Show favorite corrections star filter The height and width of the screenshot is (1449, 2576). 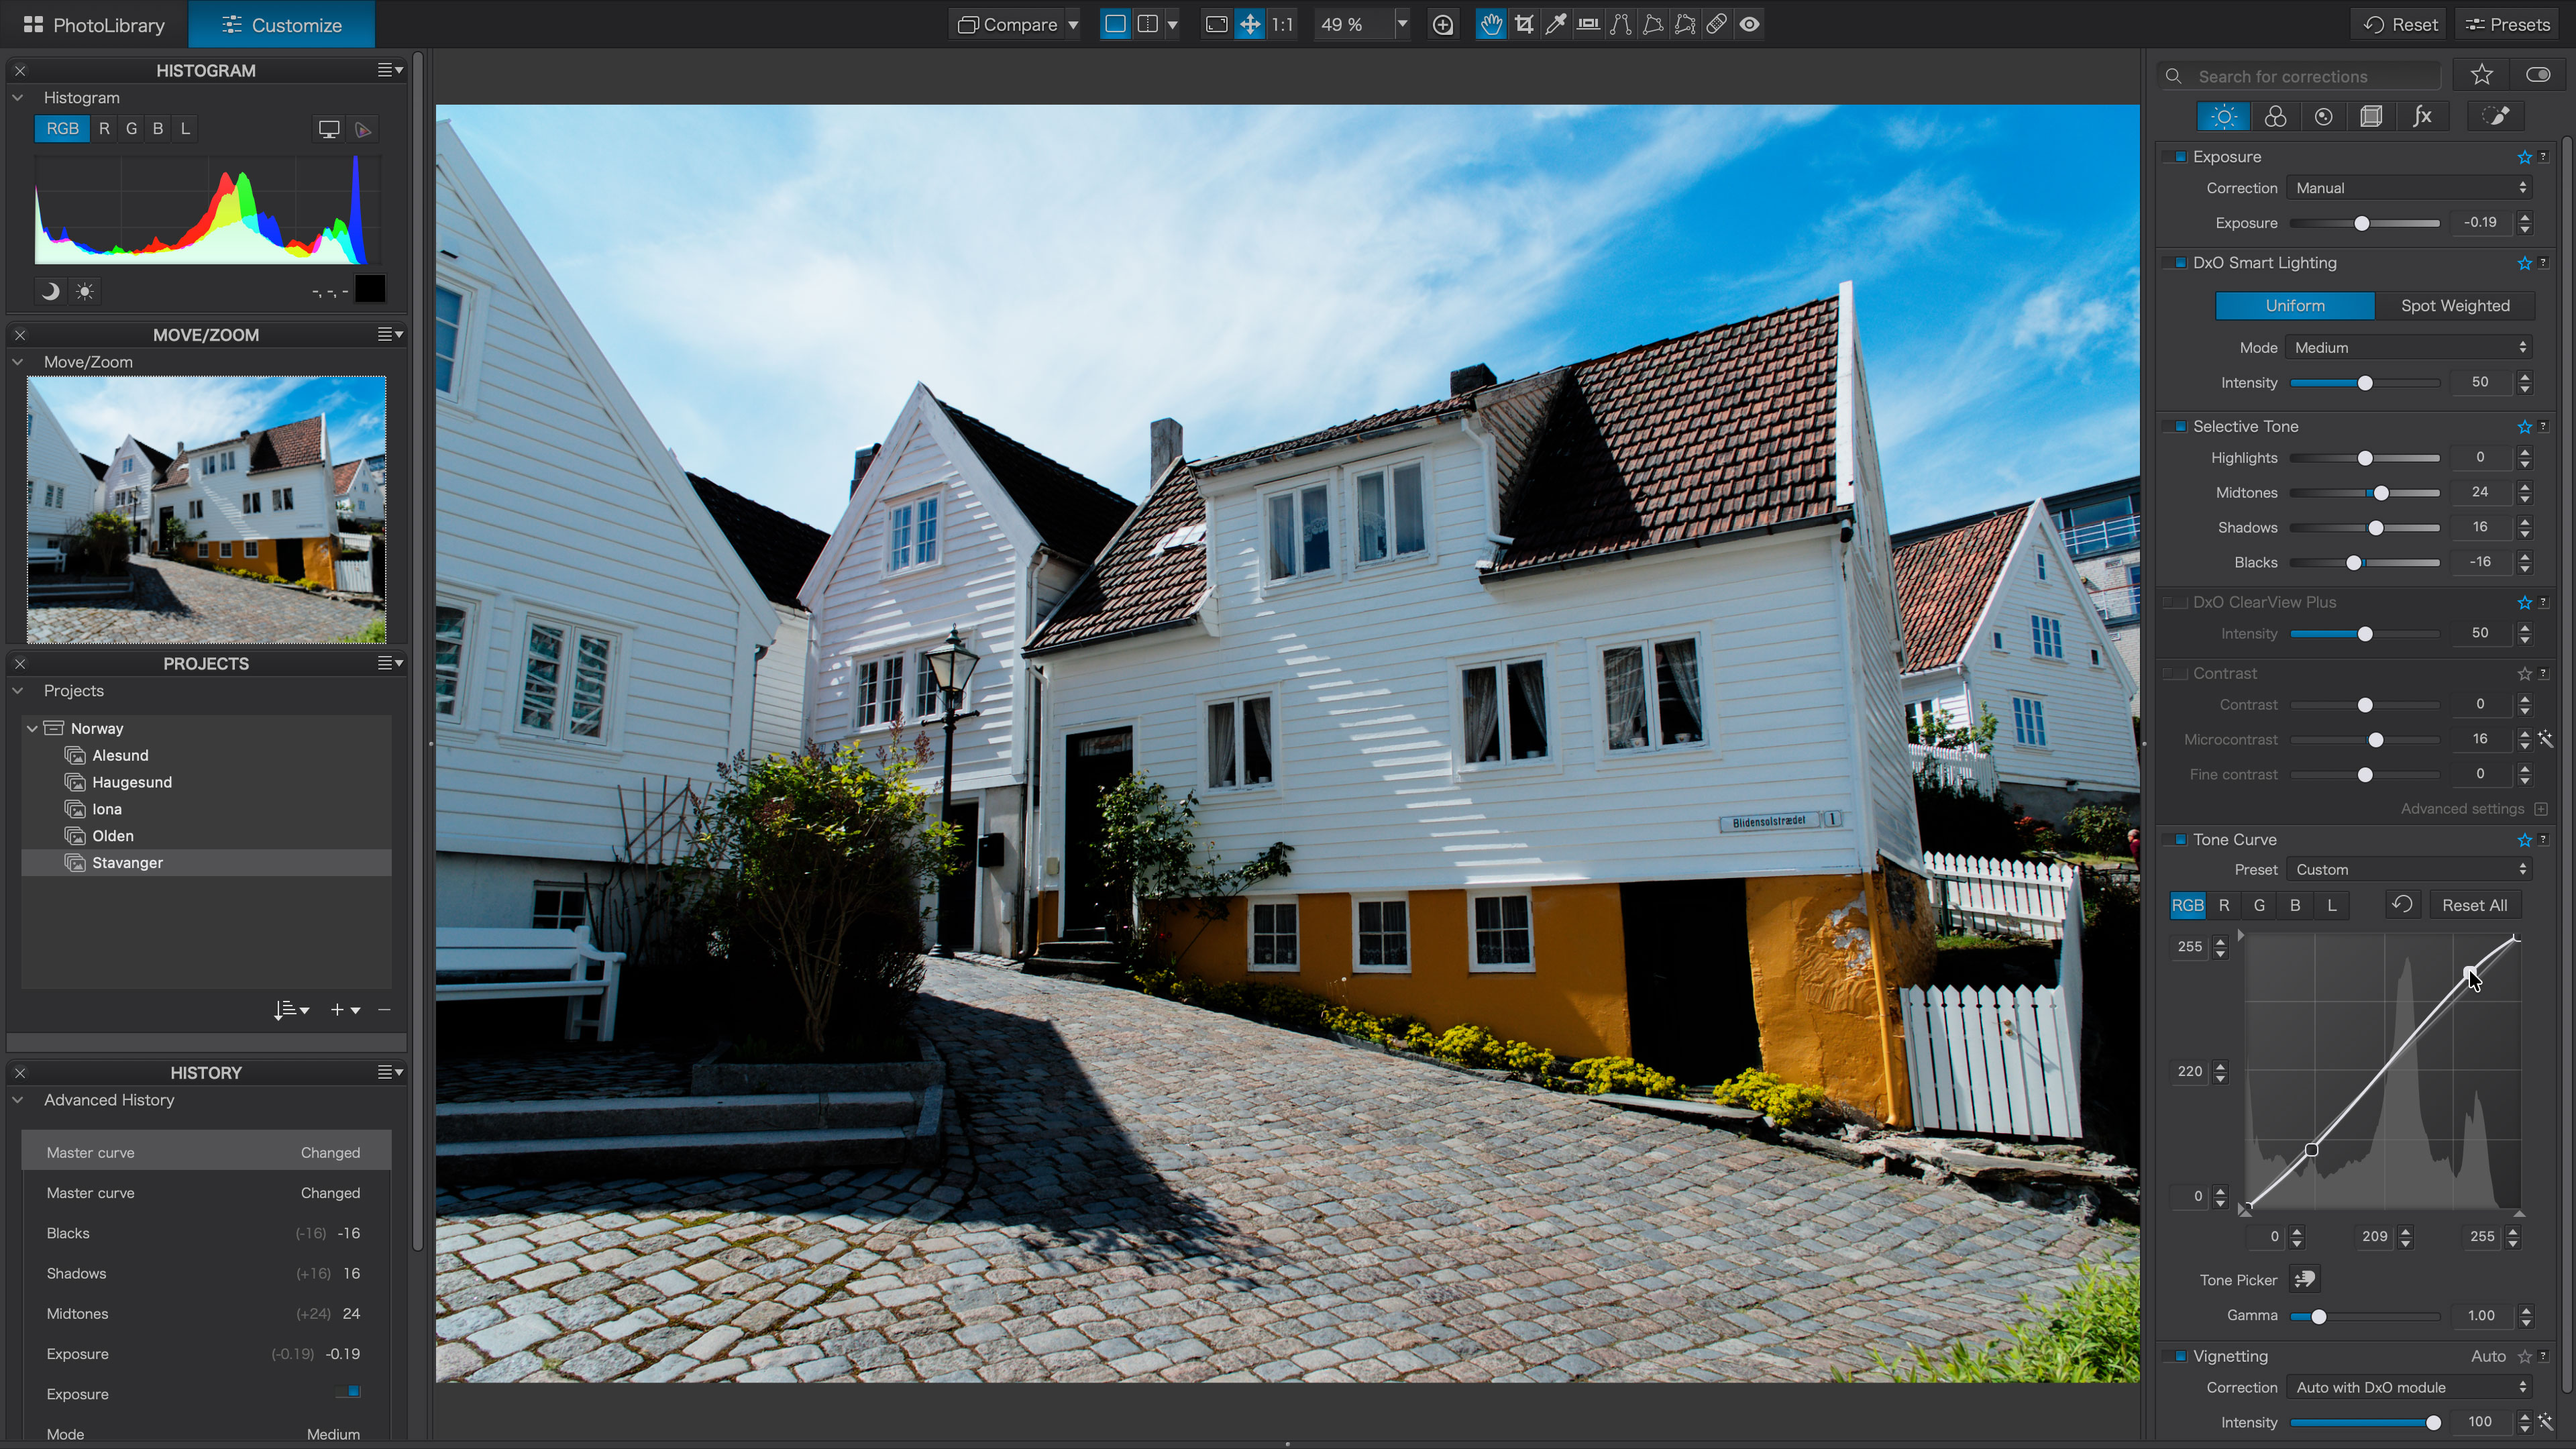click(x=2481, y=75)
